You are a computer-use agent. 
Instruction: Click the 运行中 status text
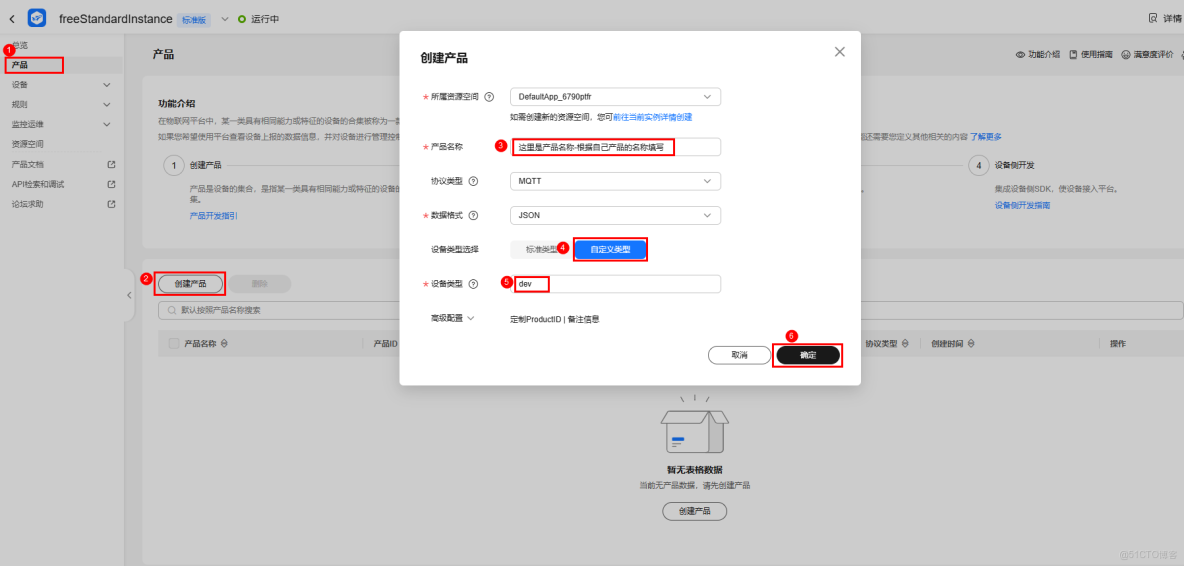coord(264,19)
